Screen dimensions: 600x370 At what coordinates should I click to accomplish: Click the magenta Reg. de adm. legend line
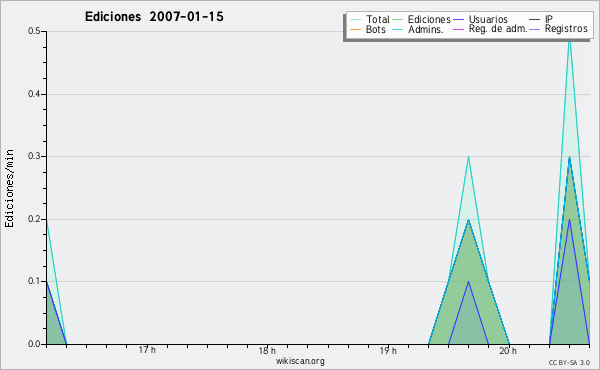point(458,29)
